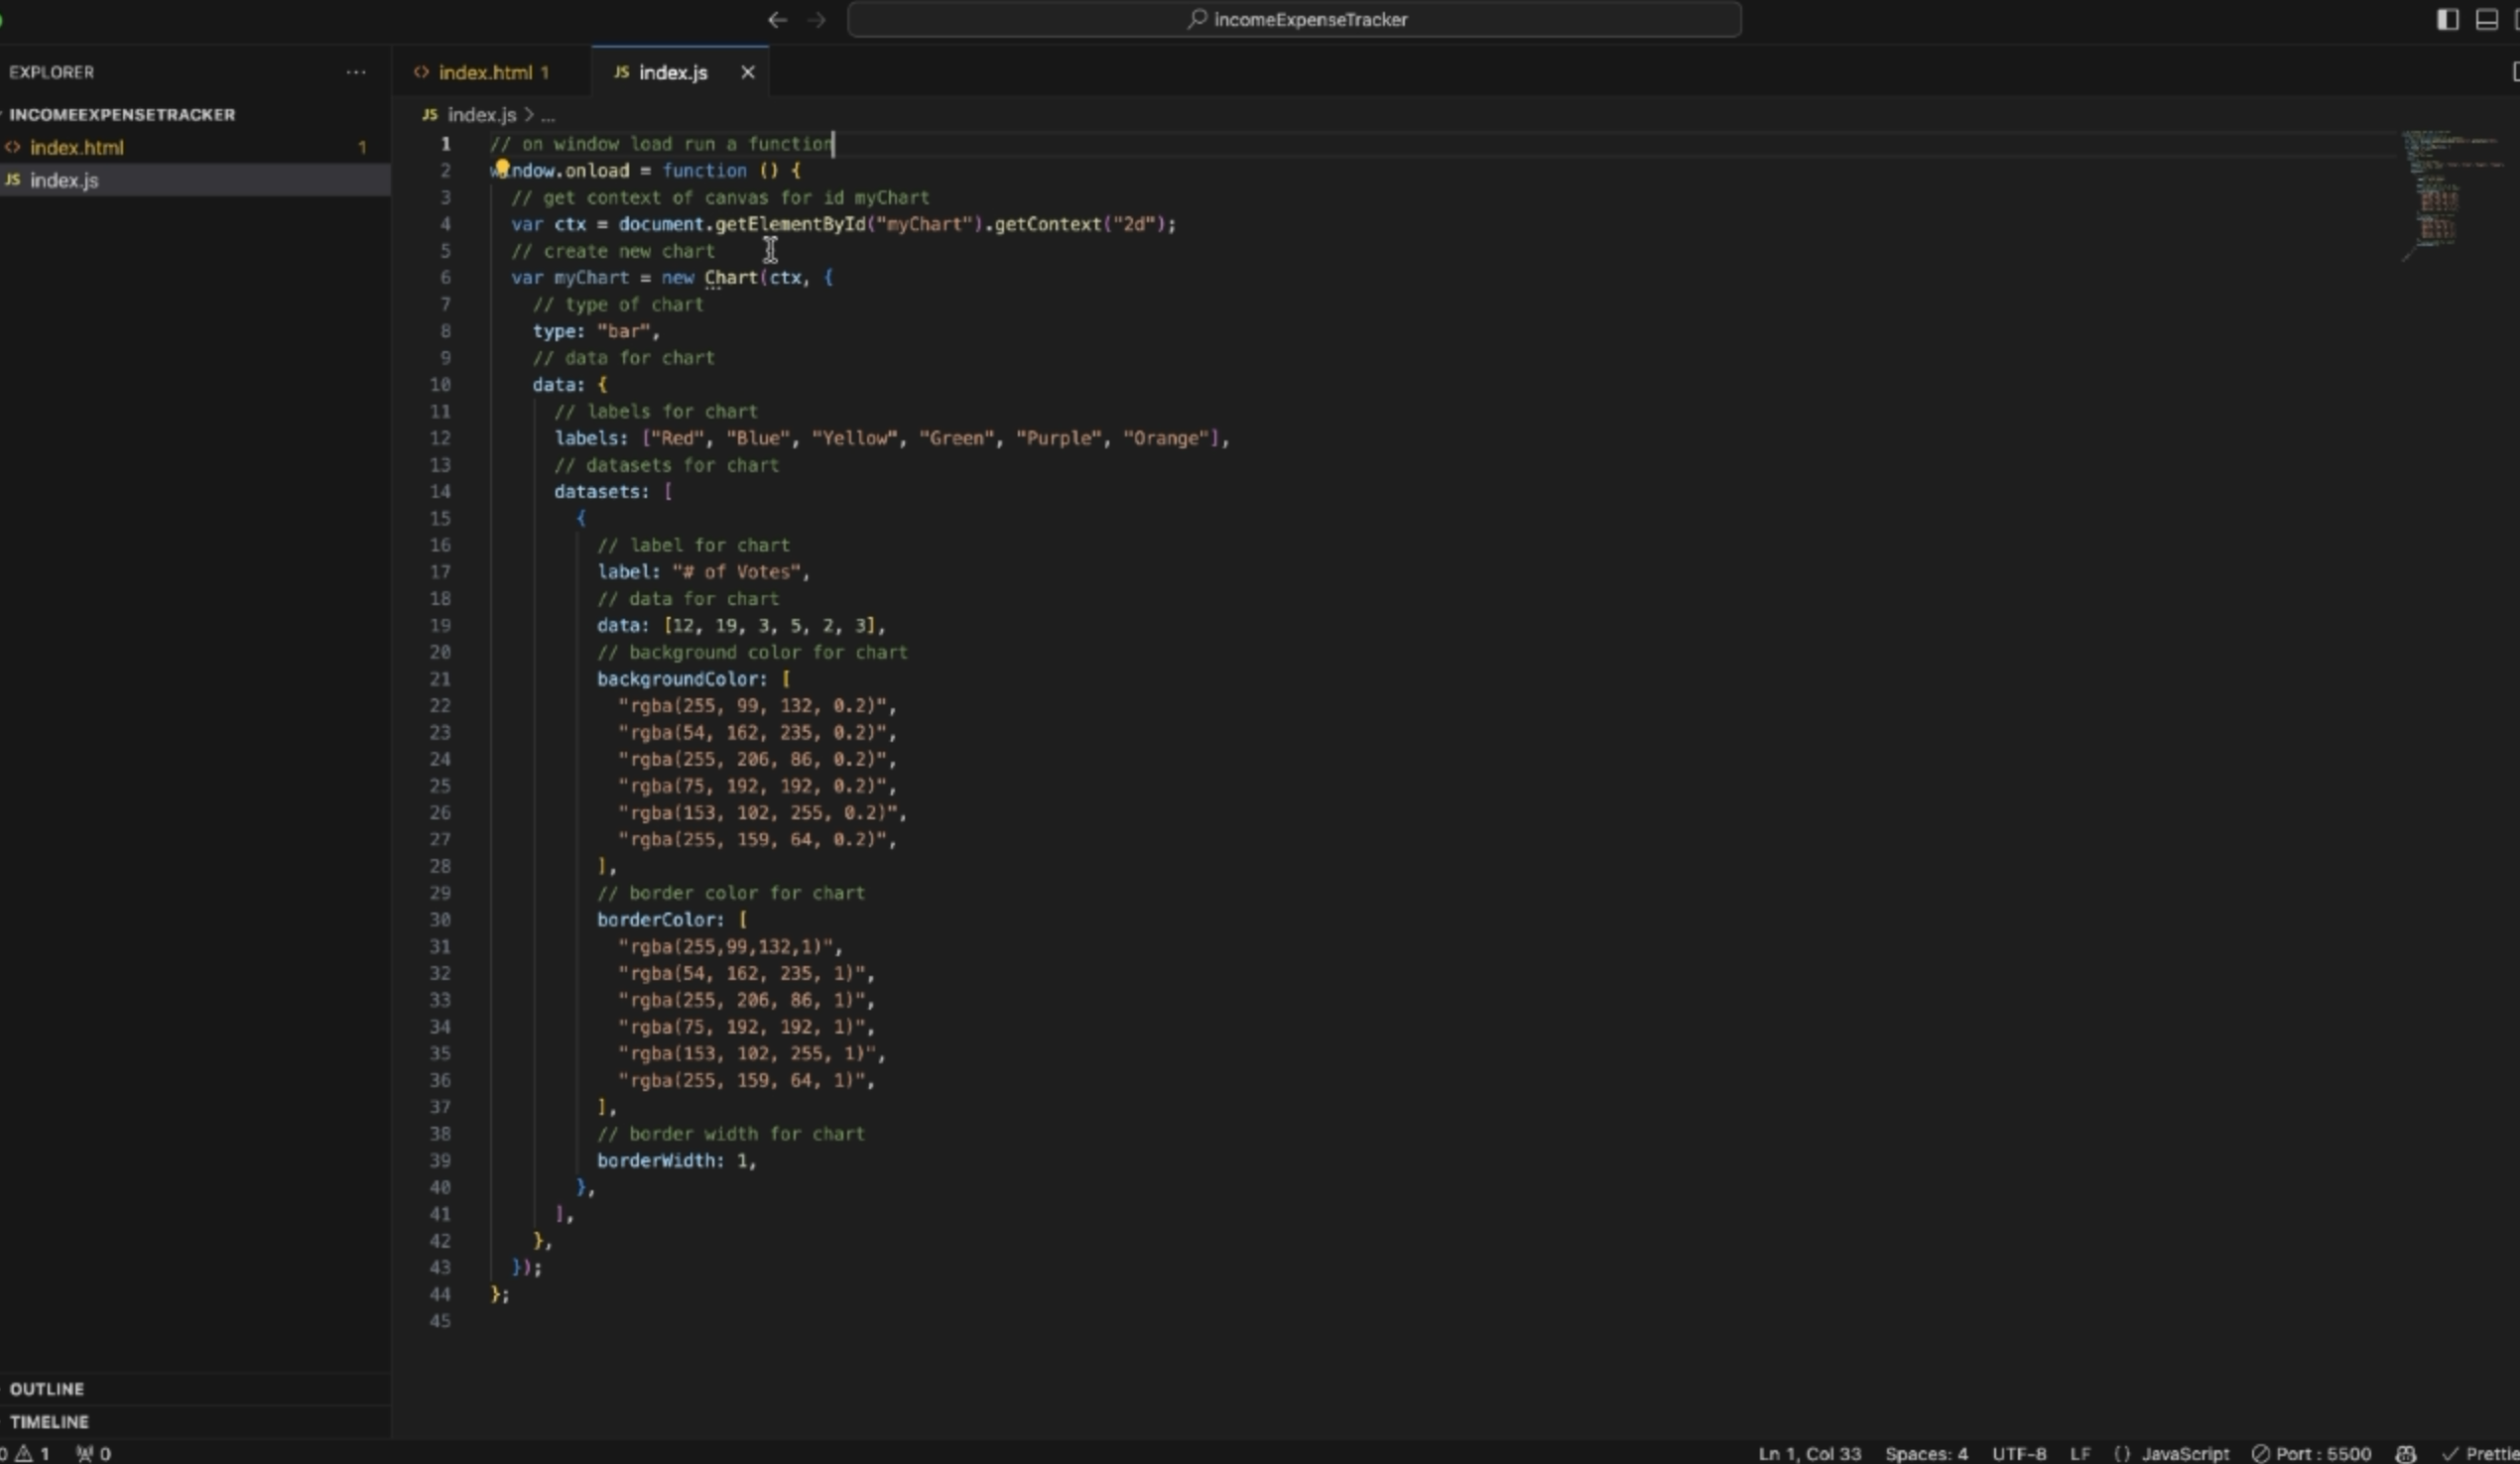
Task: Open index.html in the Explorer tree
Action: coord(77,147)
